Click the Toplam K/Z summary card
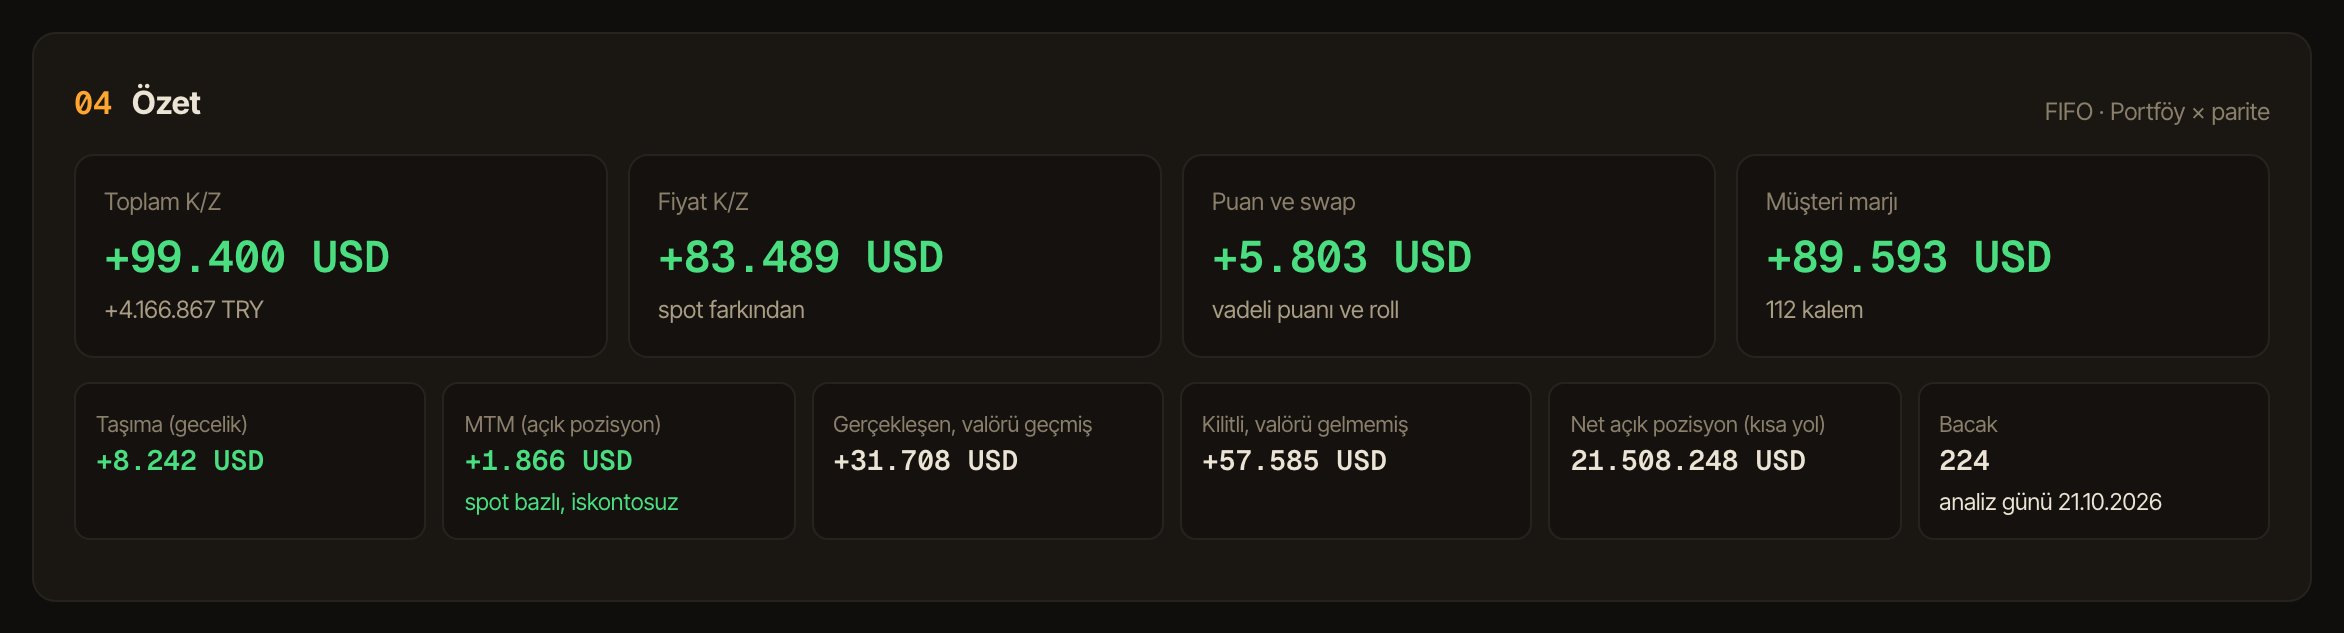Viewport: 2344px width, 633px height. click(x=341, y=256)
